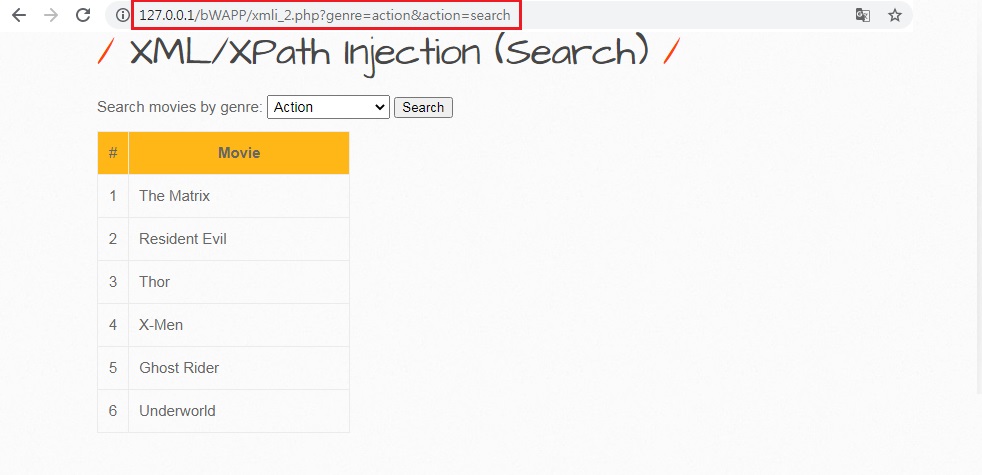
Task: Open the genre dropdown showing Action
Action: click(328, 107)
